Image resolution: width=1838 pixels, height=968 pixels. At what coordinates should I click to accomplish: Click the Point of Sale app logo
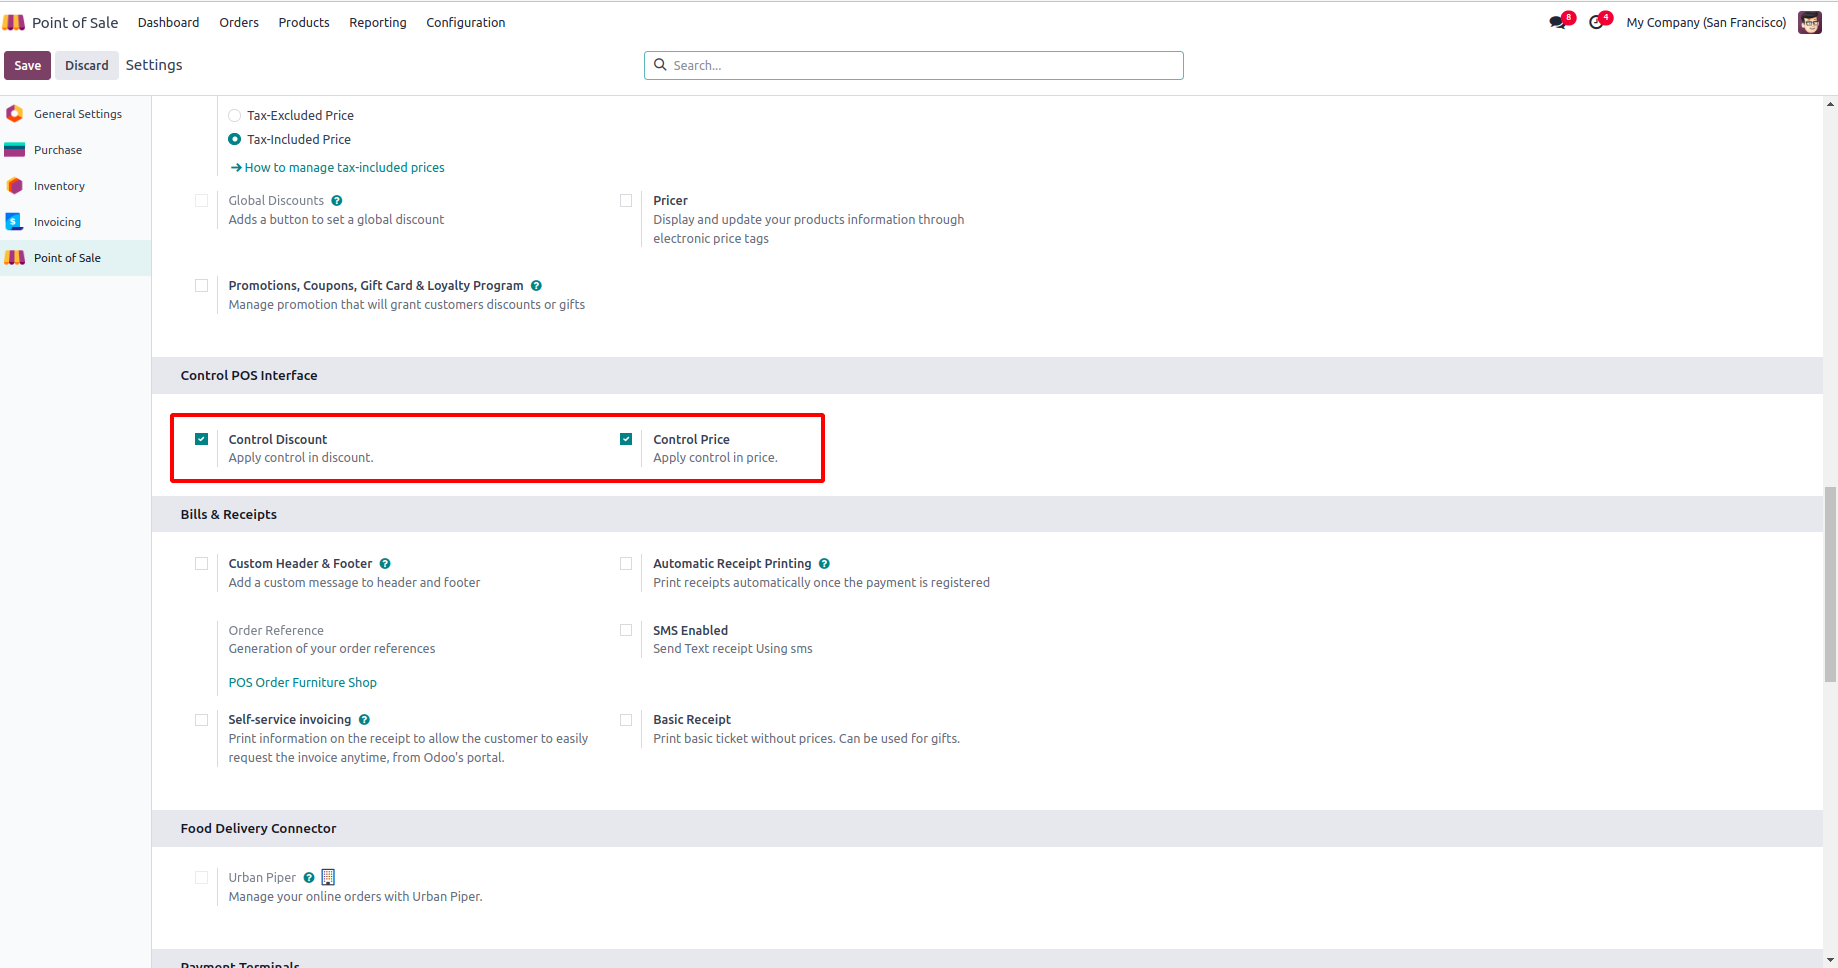point(14,22)
